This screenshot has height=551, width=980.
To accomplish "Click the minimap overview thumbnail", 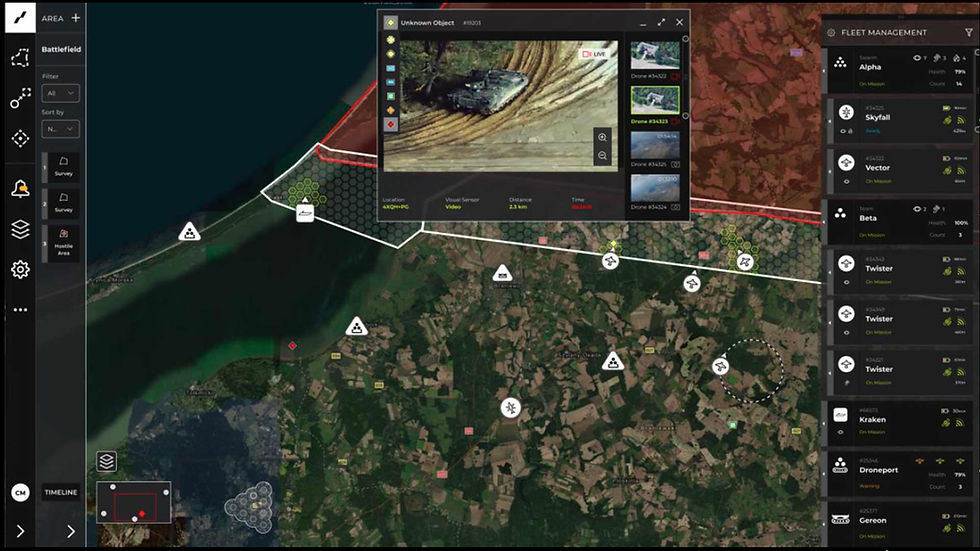I will 134,502.
